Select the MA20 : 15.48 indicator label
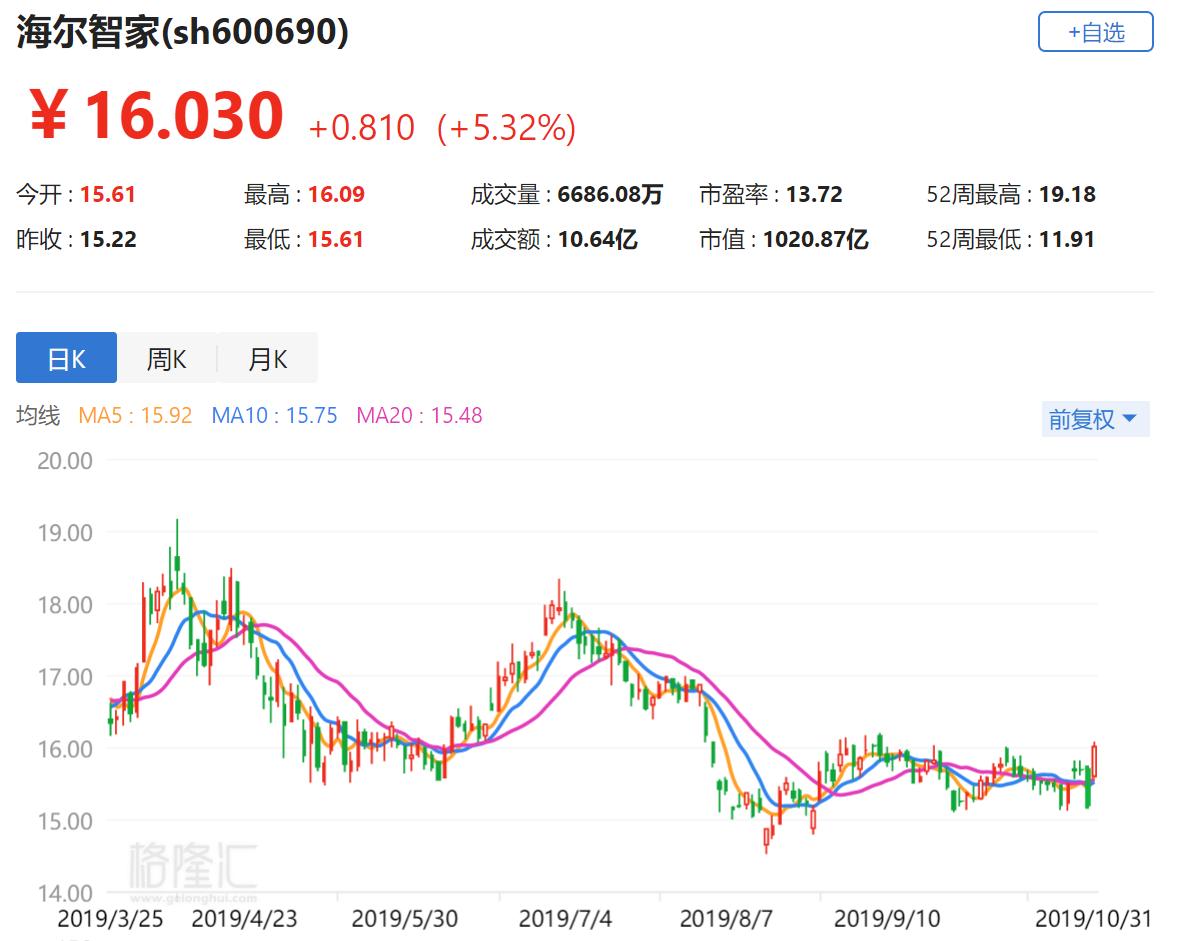Viewport: 1197px width, 941px height. 419,415
